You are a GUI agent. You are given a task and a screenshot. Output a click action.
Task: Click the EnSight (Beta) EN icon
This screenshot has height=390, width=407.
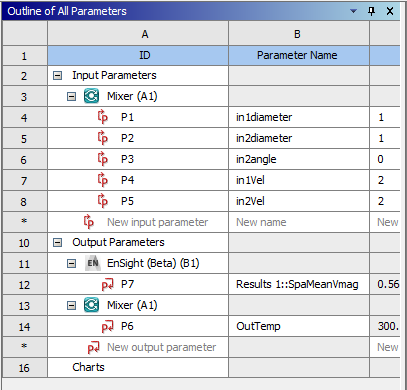(93, 263)
